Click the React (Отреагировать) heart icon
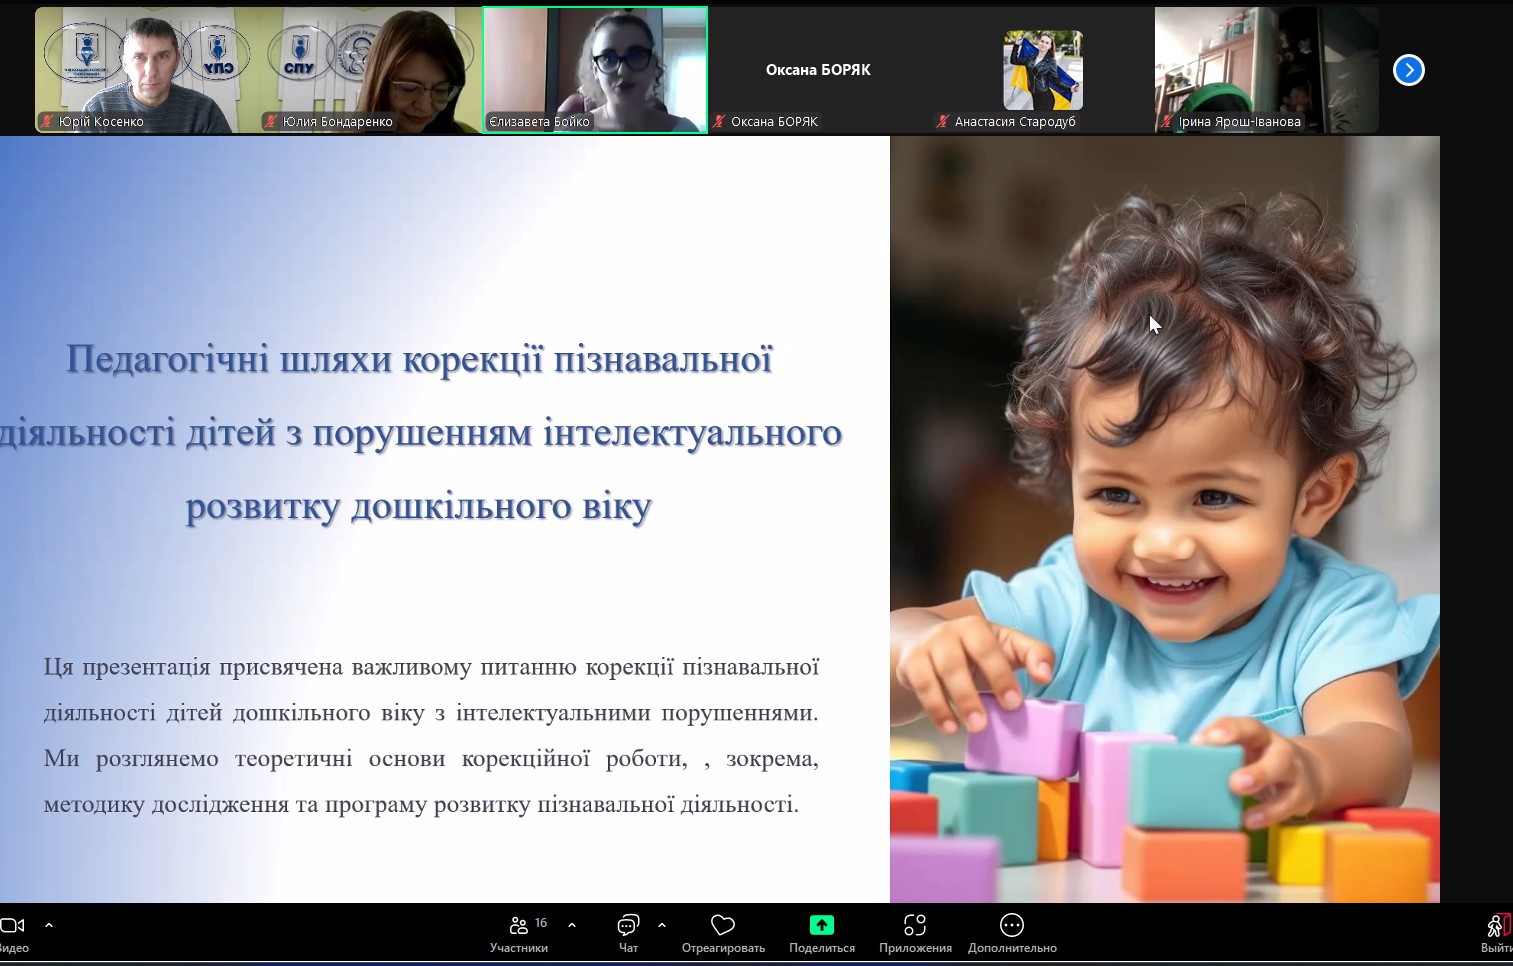 tap(722, 926)
